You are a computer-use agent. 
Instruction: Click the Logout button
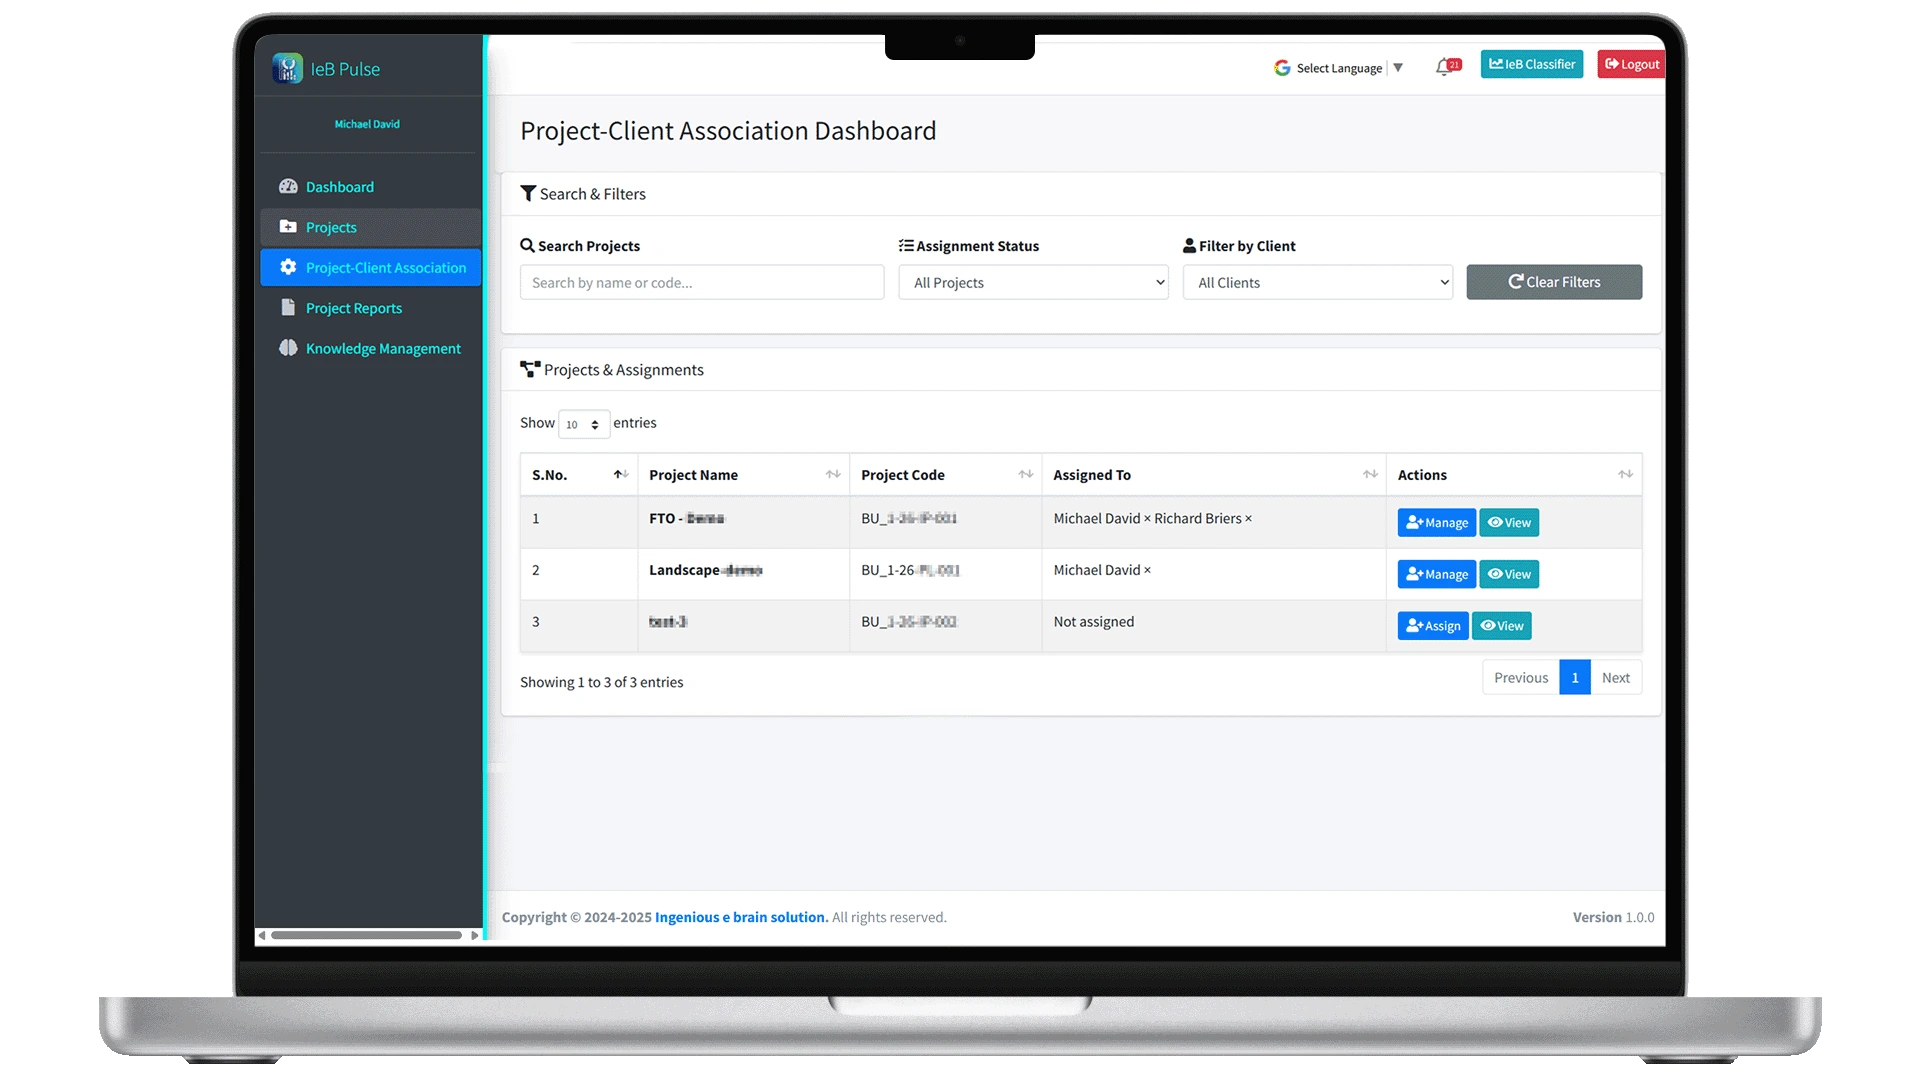pyautogui.click(x=1631, y=64)
